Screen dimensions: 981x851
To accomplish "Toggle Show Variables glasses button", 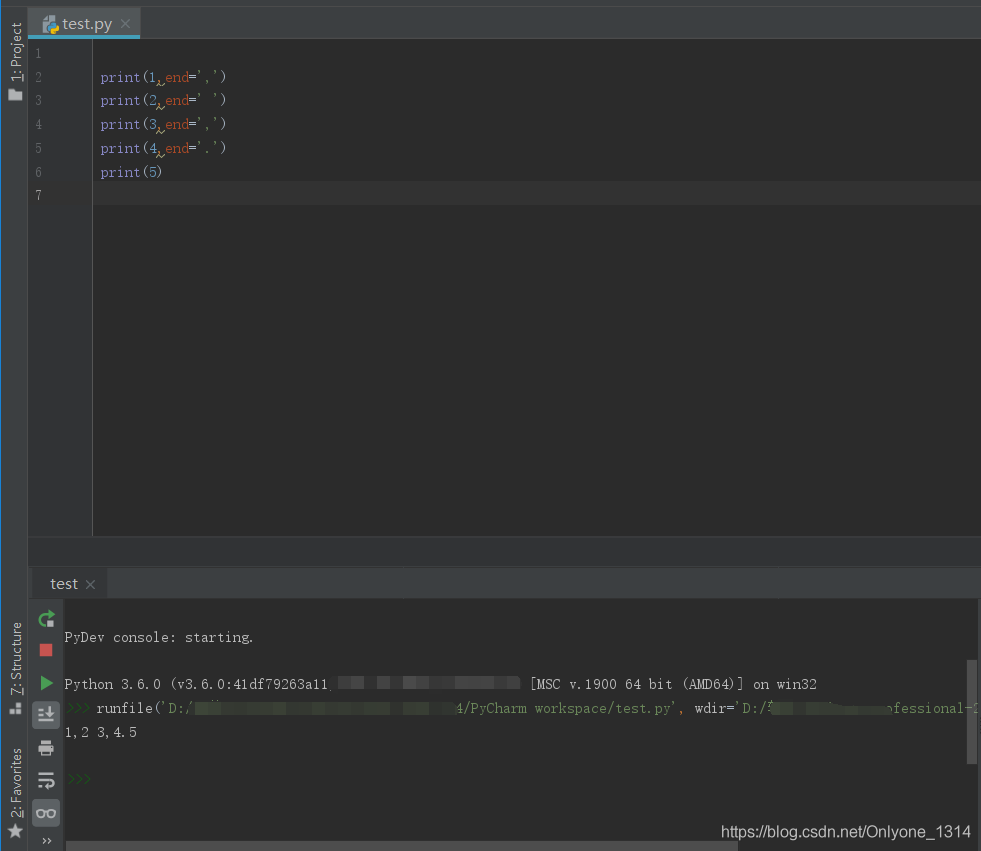I will [46, 813].
